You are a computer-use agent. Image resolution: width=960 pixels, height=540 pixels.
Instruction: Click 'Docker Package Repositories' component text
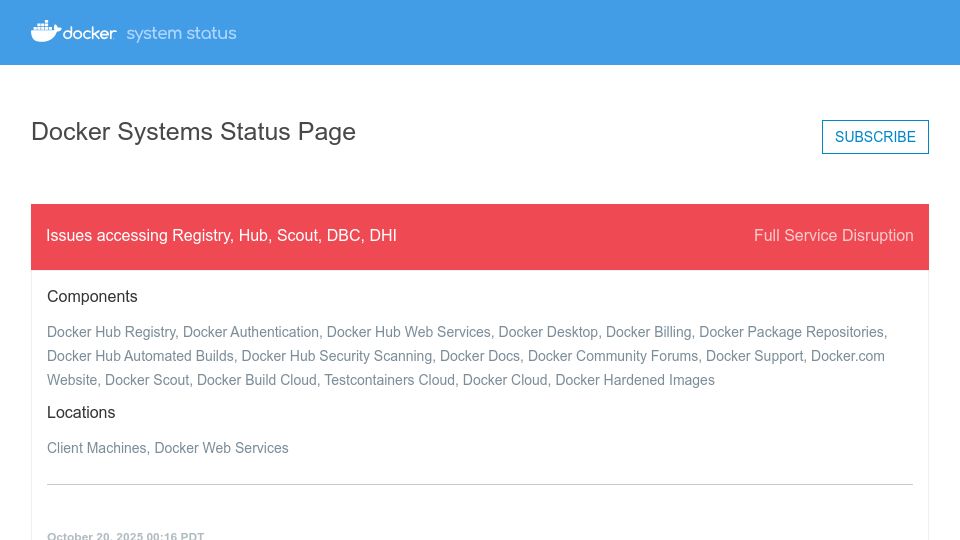[x=791, y=332]
